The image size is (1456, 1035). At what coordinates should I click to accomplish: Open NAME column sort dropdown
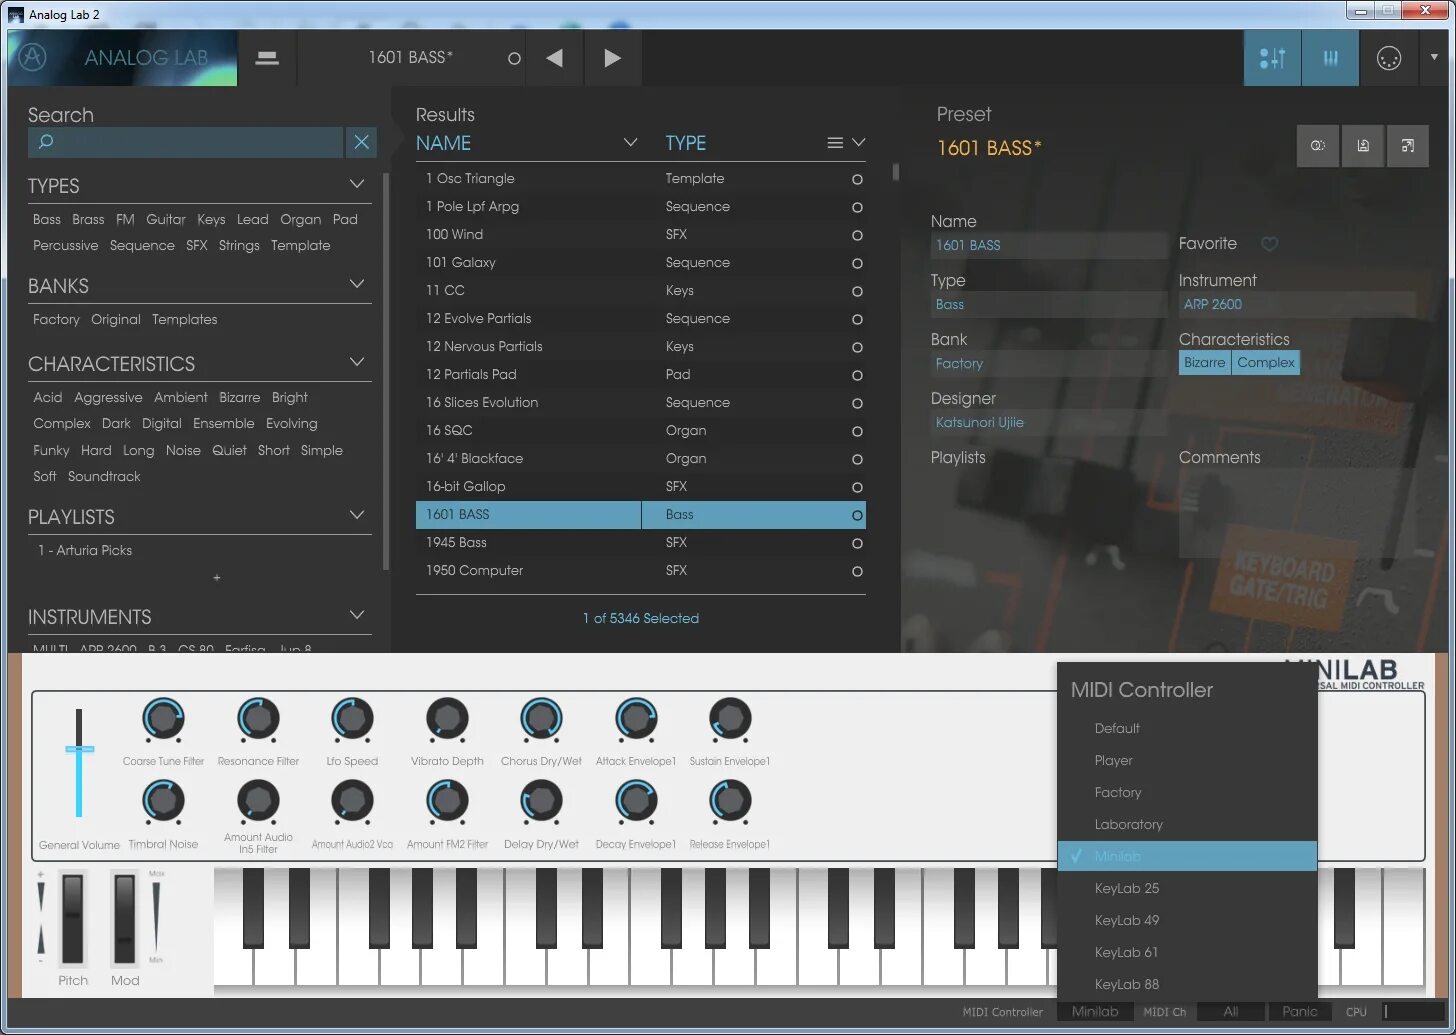coord(630,143)
